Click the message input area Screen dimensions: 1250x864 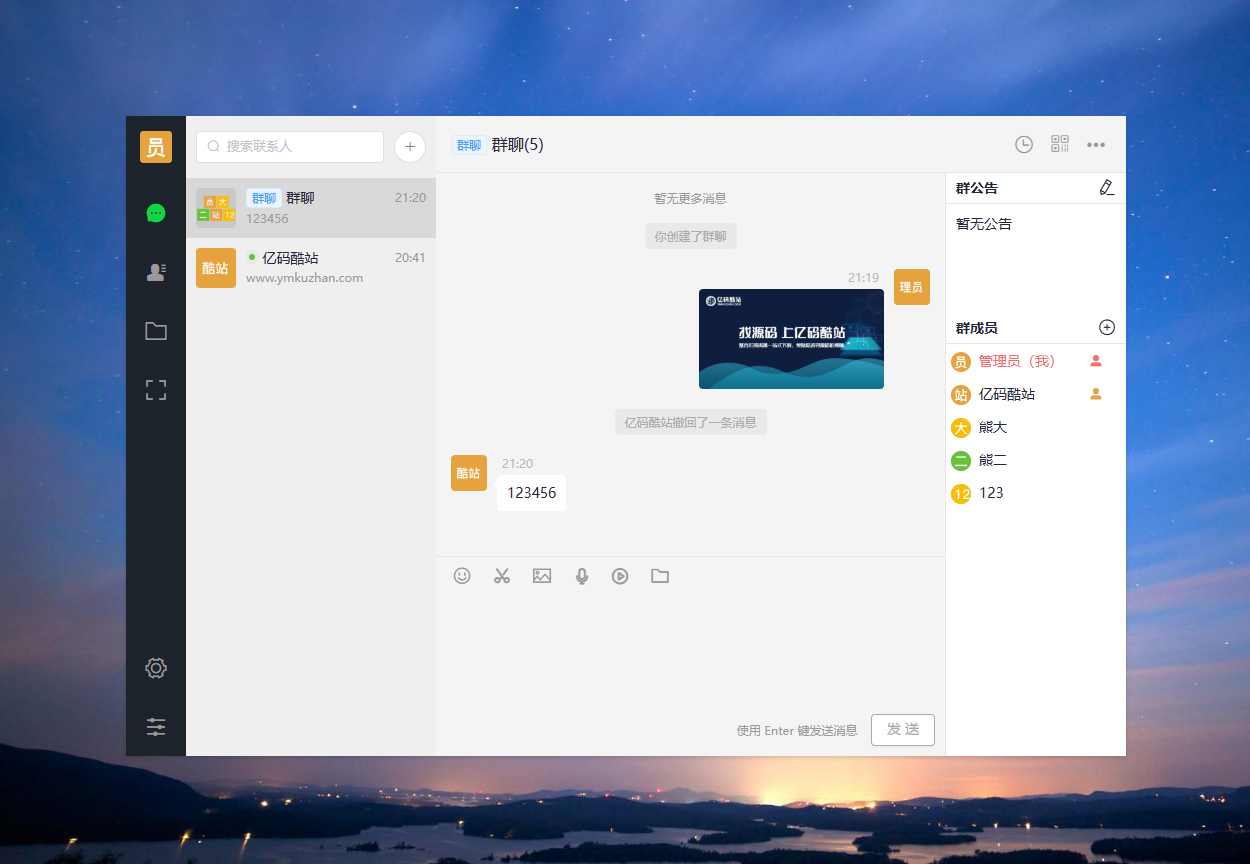(x=690, y=650)
